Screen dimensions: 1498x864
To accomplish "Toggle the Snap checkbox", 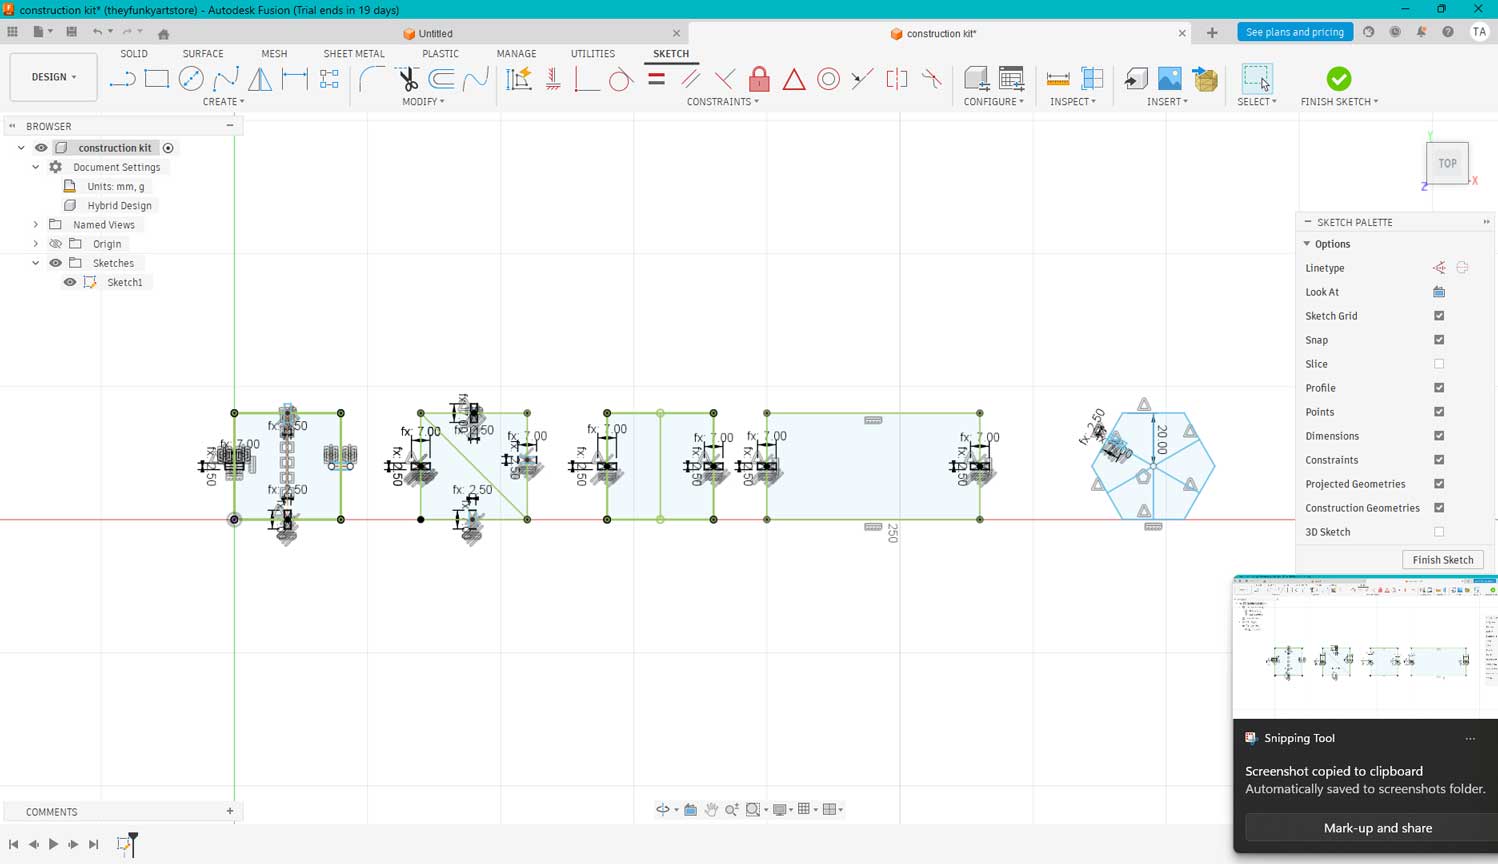I will [1439, 340].
